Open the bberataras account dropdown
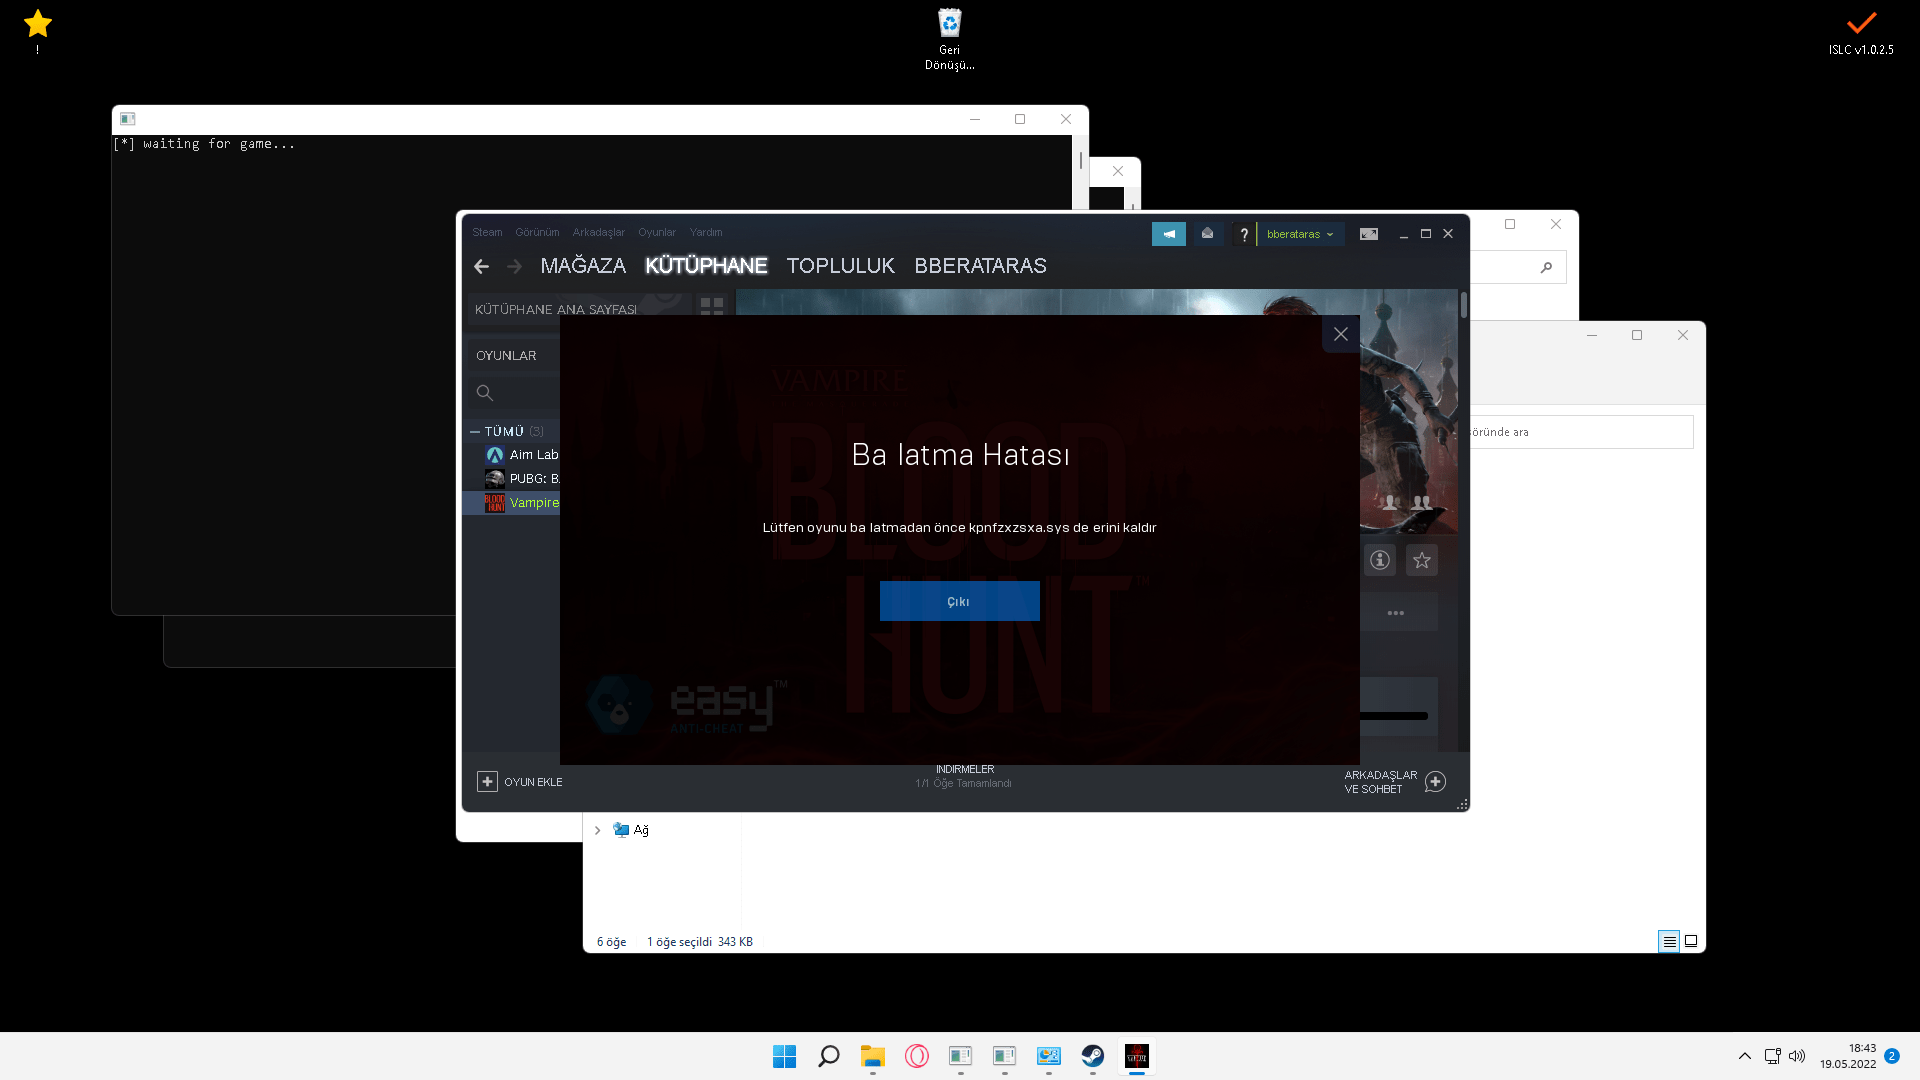The image size is (1920, 1080). click(1299, 234)
